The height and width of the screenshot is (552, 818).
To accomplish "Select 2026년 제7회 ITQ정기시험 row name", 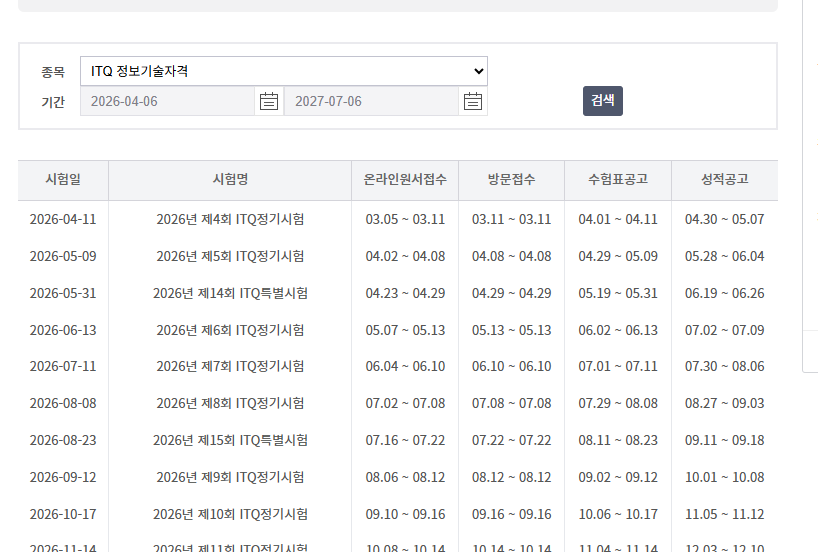I will [x=230, y=366].
